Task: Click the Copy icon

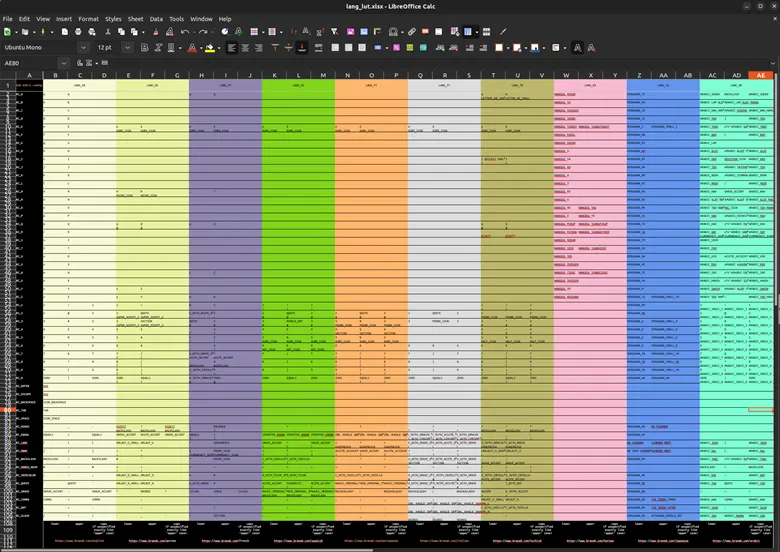Action: 121,32
